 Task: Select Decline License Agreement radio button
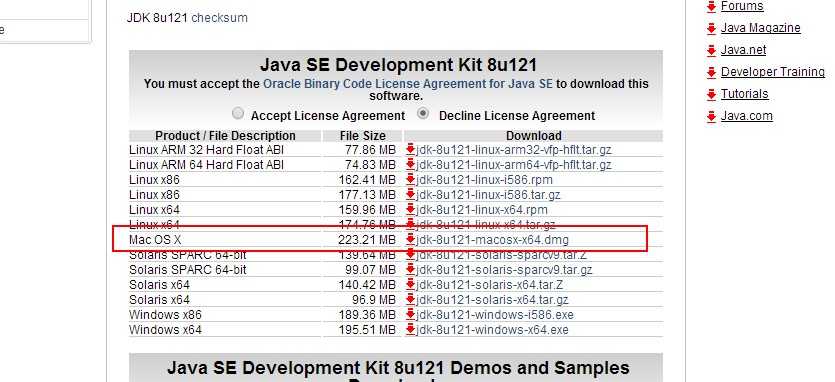[423, 113]
